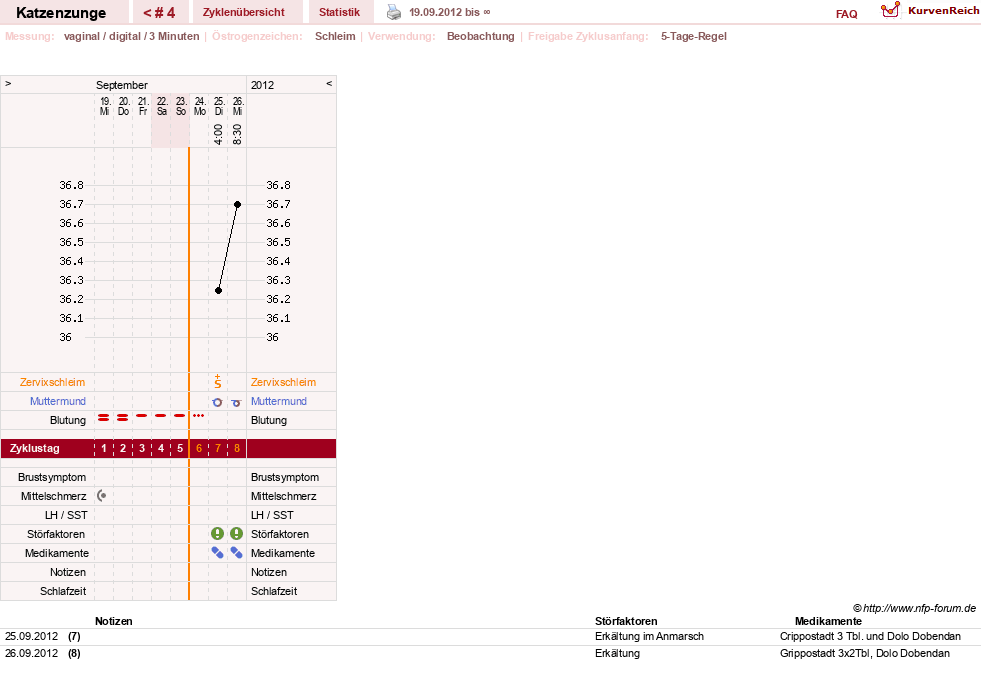Click the left Zervixschleim row label

(53, 382)
